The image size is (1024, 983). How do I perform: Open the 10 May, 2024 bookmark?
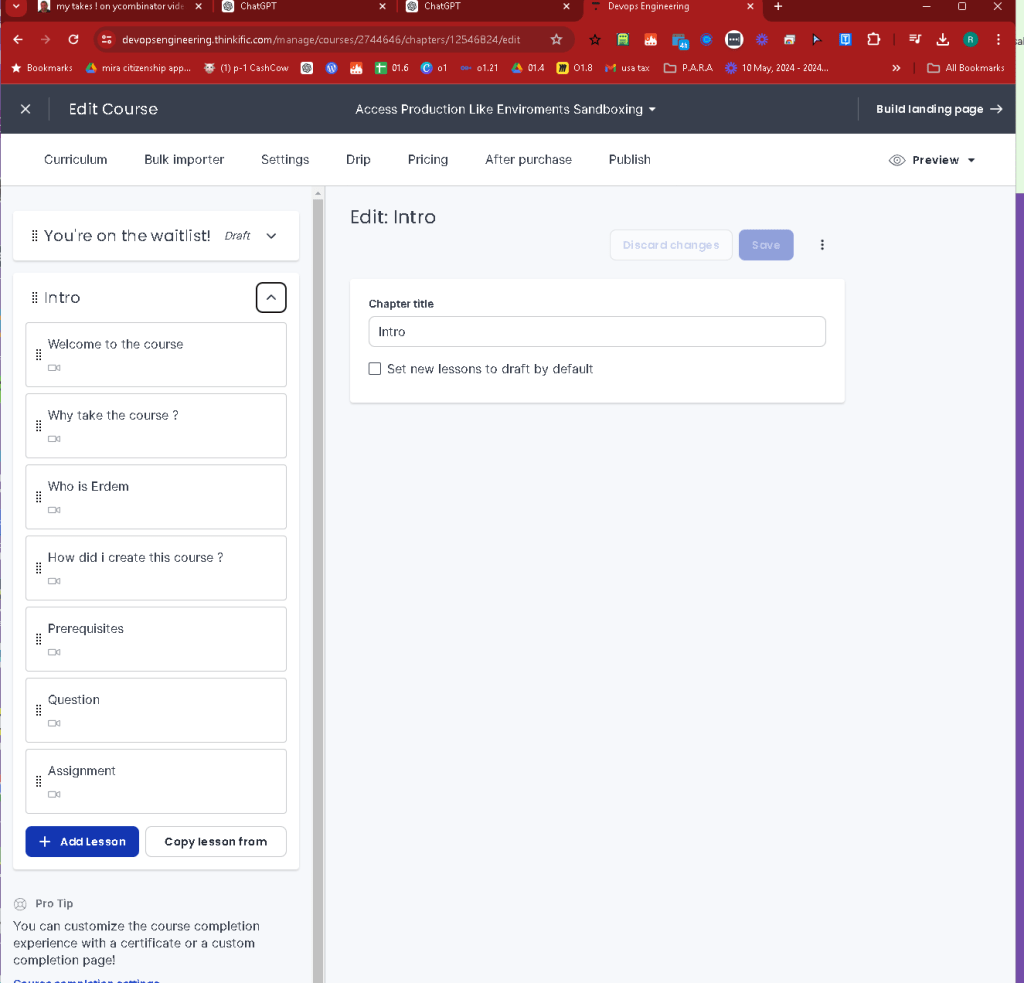tap(777, 68)
